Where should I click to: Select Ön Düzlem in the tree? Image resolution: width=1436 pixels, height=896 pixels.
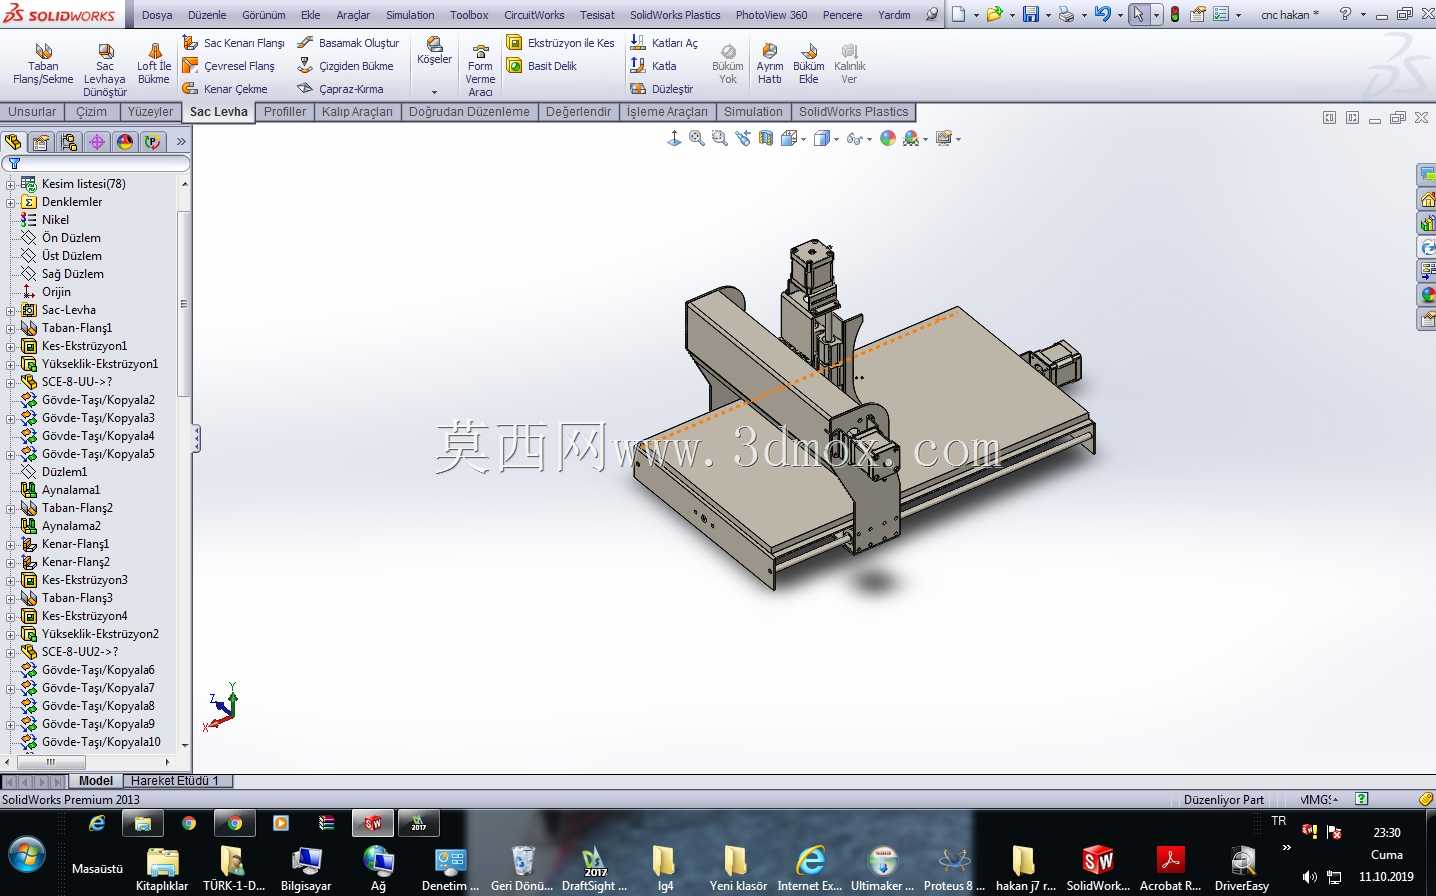point(71,238)
